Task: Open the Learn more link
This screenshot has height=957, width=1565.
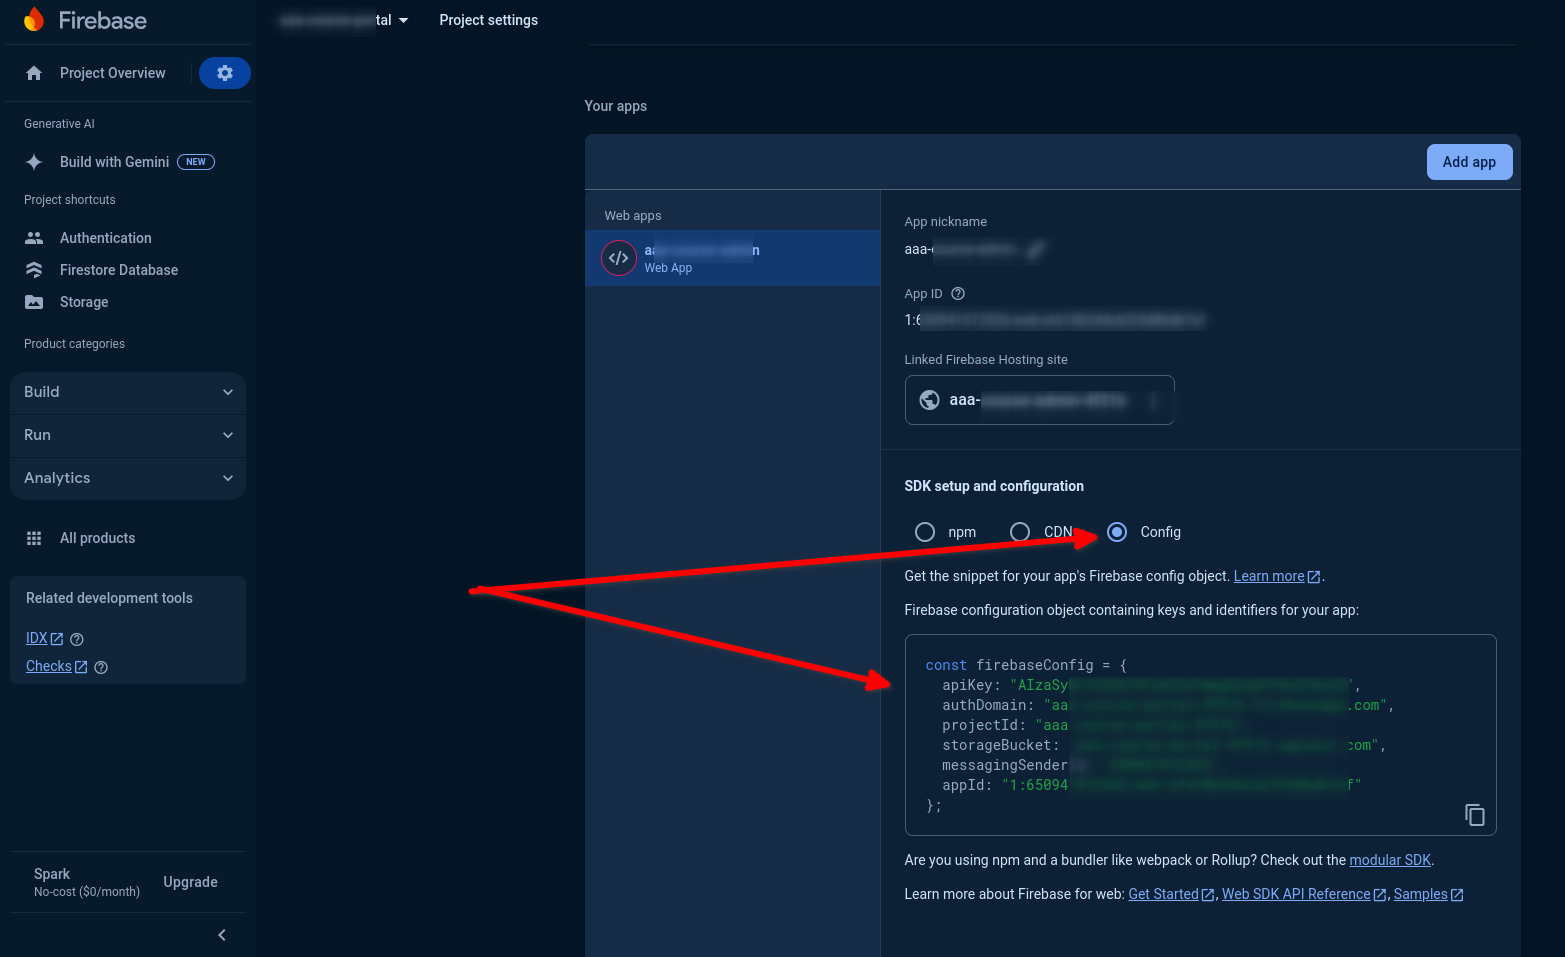Action: pos(1277,576)
